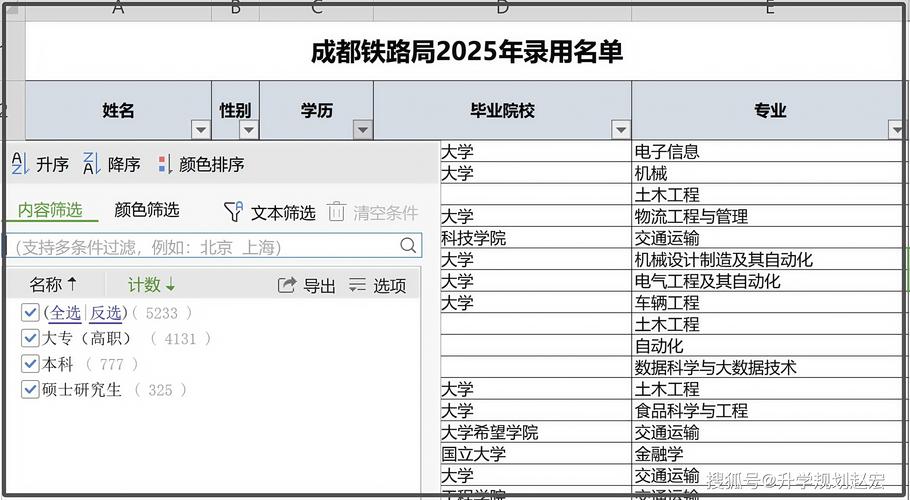Screen dimensions: 910x500
Task: Select title cell 成都铁路局2025年录用名单
Action: click(467, 52)
